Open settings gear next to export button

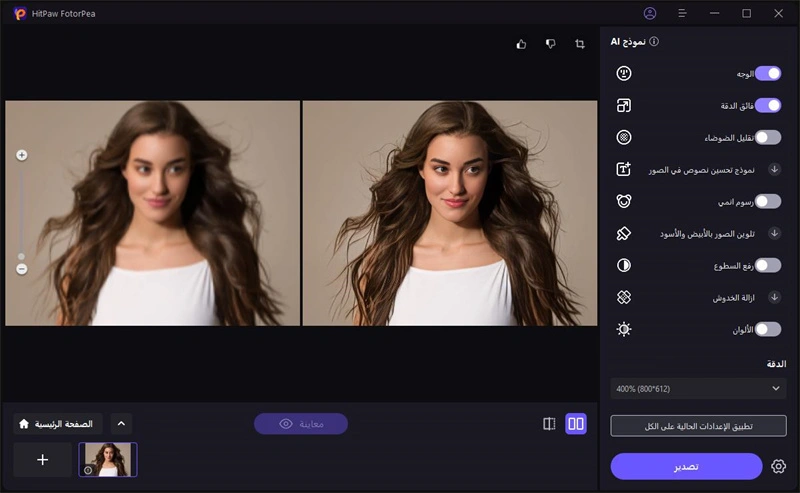coord(779,466)
